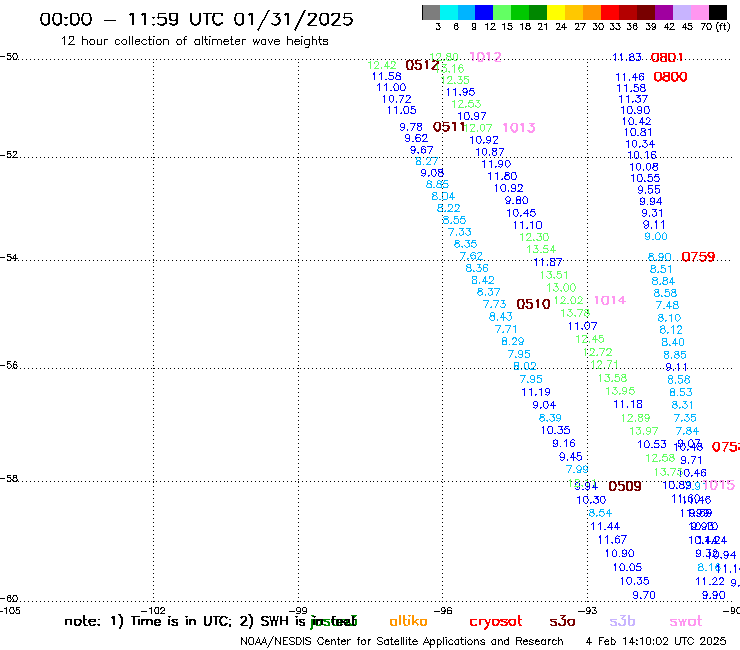Click the s3a satellite legend label
This screenshot has width=740, height=650.
point(562,621)
